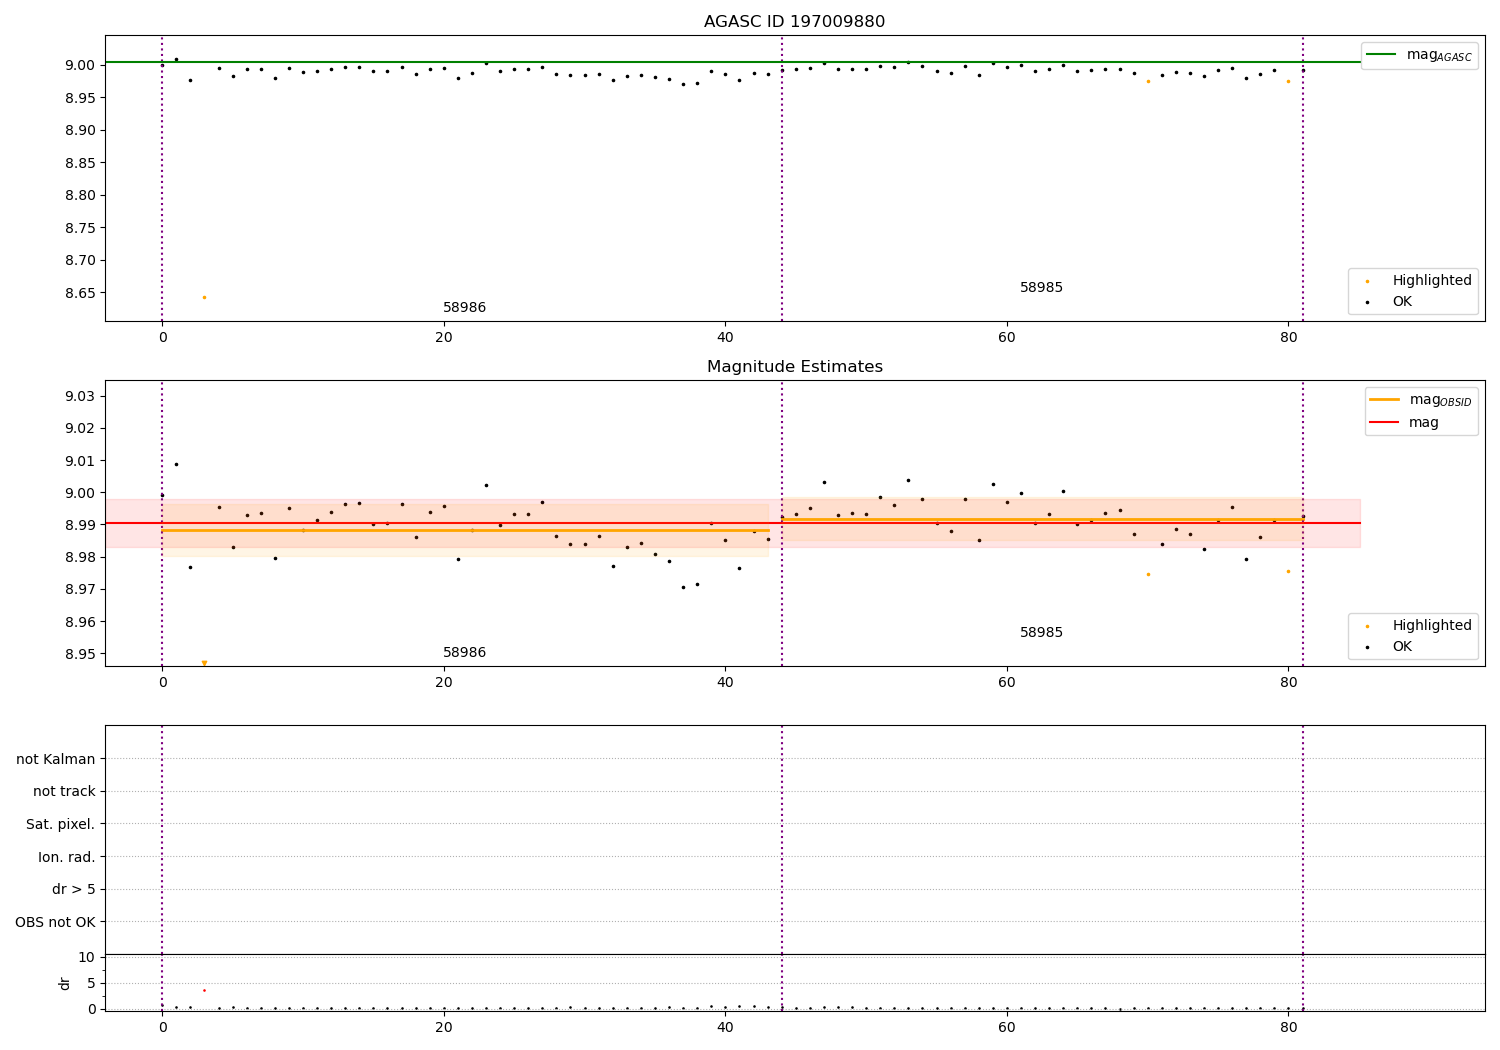This screenshot has width=1500, height=1050.
Task: Click the 'Ion. rad.' axis label
Action: 67,858
